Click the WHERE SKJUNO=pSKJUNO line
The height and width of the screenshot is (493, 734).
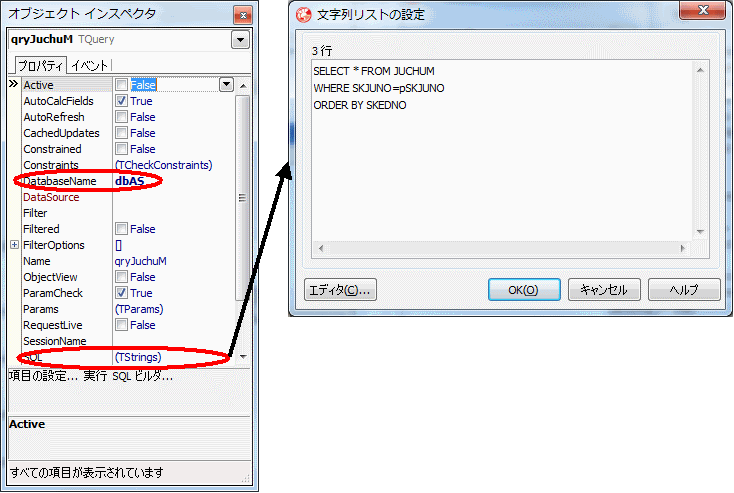coord(379,88)
